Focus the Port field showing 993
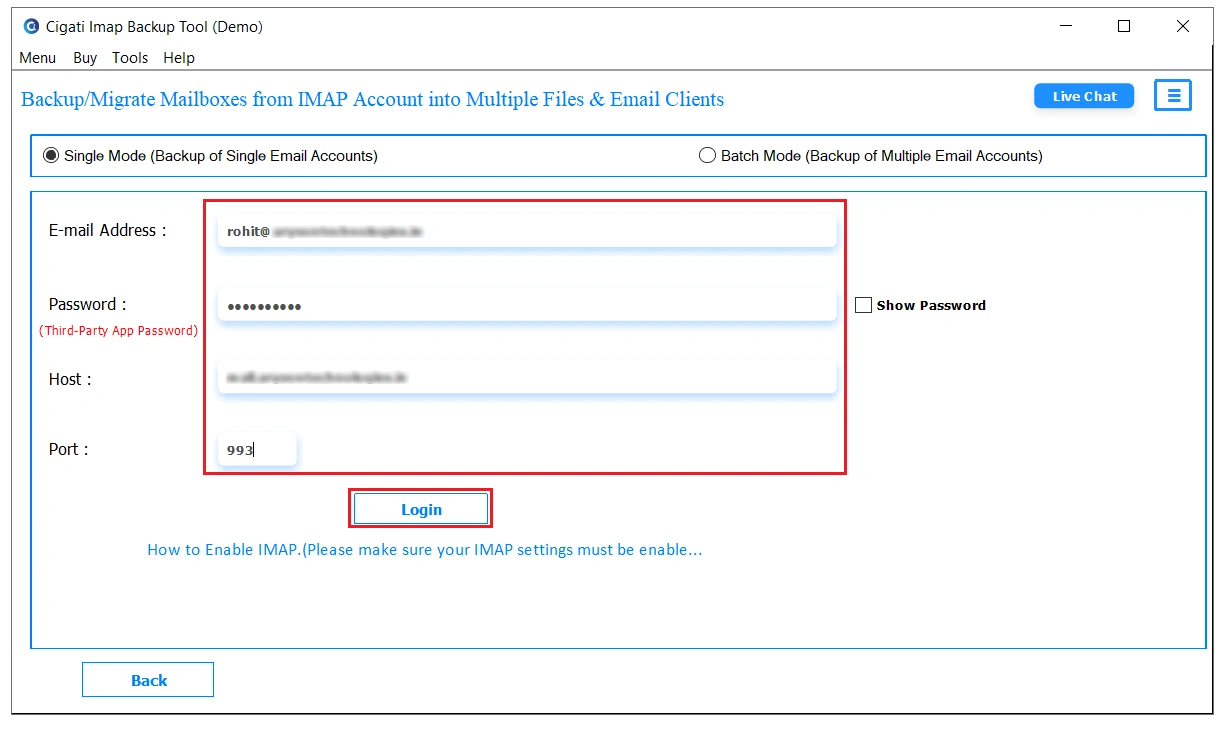Viewport: 1232px width, 733px height. 257,450
